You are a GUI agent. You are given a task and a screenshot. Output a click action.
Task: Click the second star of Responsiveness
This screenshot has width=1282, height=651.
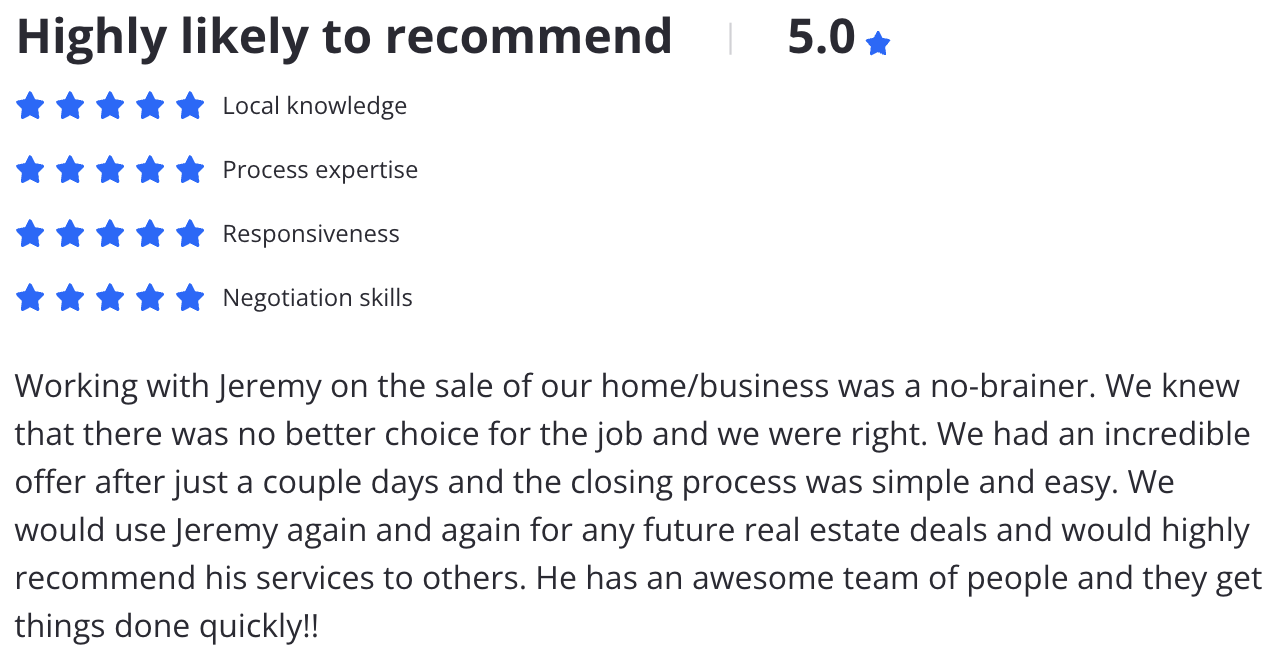tap(70, 233)
